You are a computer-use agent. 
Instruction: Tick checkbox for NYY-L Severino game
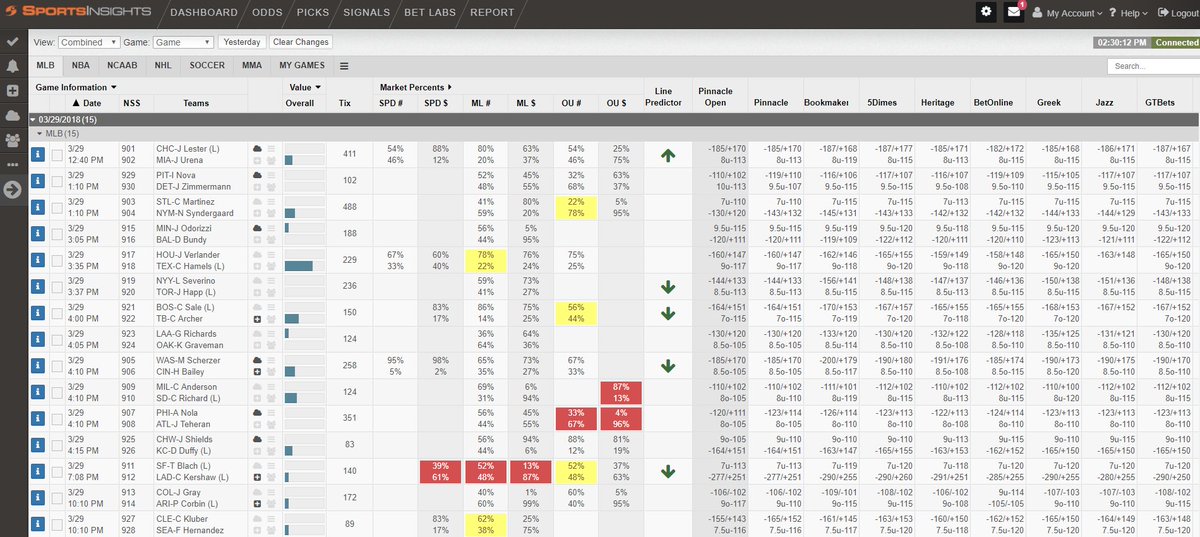click(57, 286)
